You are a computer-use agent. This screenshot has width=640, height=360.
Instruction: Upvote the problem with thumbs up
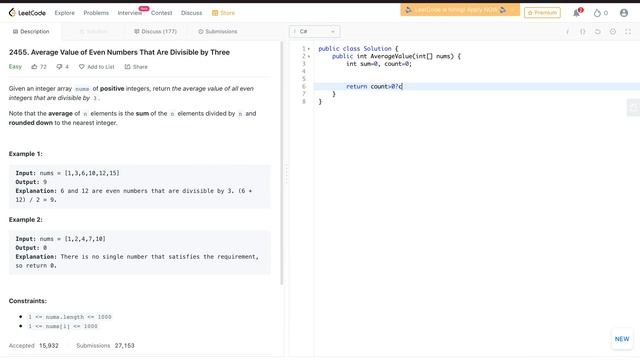[x=39, y=67]
